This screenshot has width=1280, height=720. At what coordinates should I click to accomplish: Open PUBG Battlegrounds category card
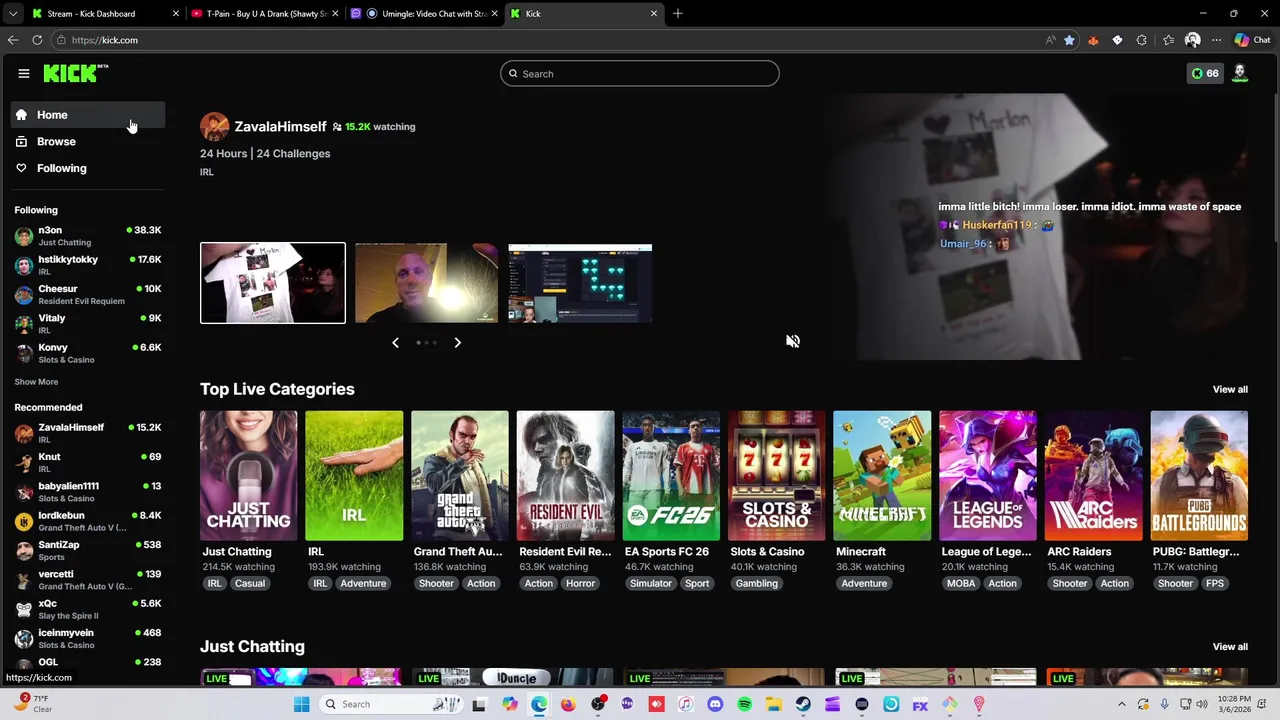tap(1199, 476)
